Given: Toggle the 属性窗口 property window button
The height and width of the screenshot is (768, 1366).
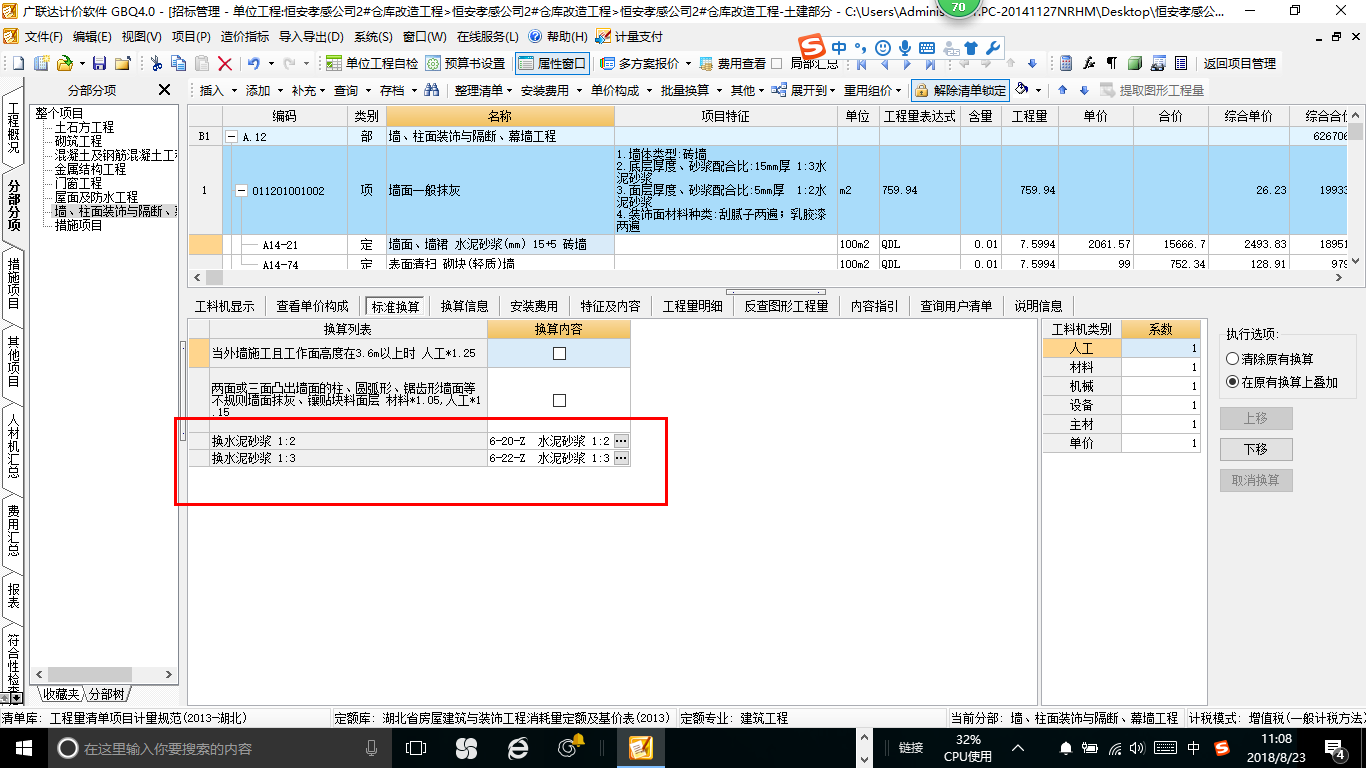Looking at the screenshot, I should [x=551, y=63].
